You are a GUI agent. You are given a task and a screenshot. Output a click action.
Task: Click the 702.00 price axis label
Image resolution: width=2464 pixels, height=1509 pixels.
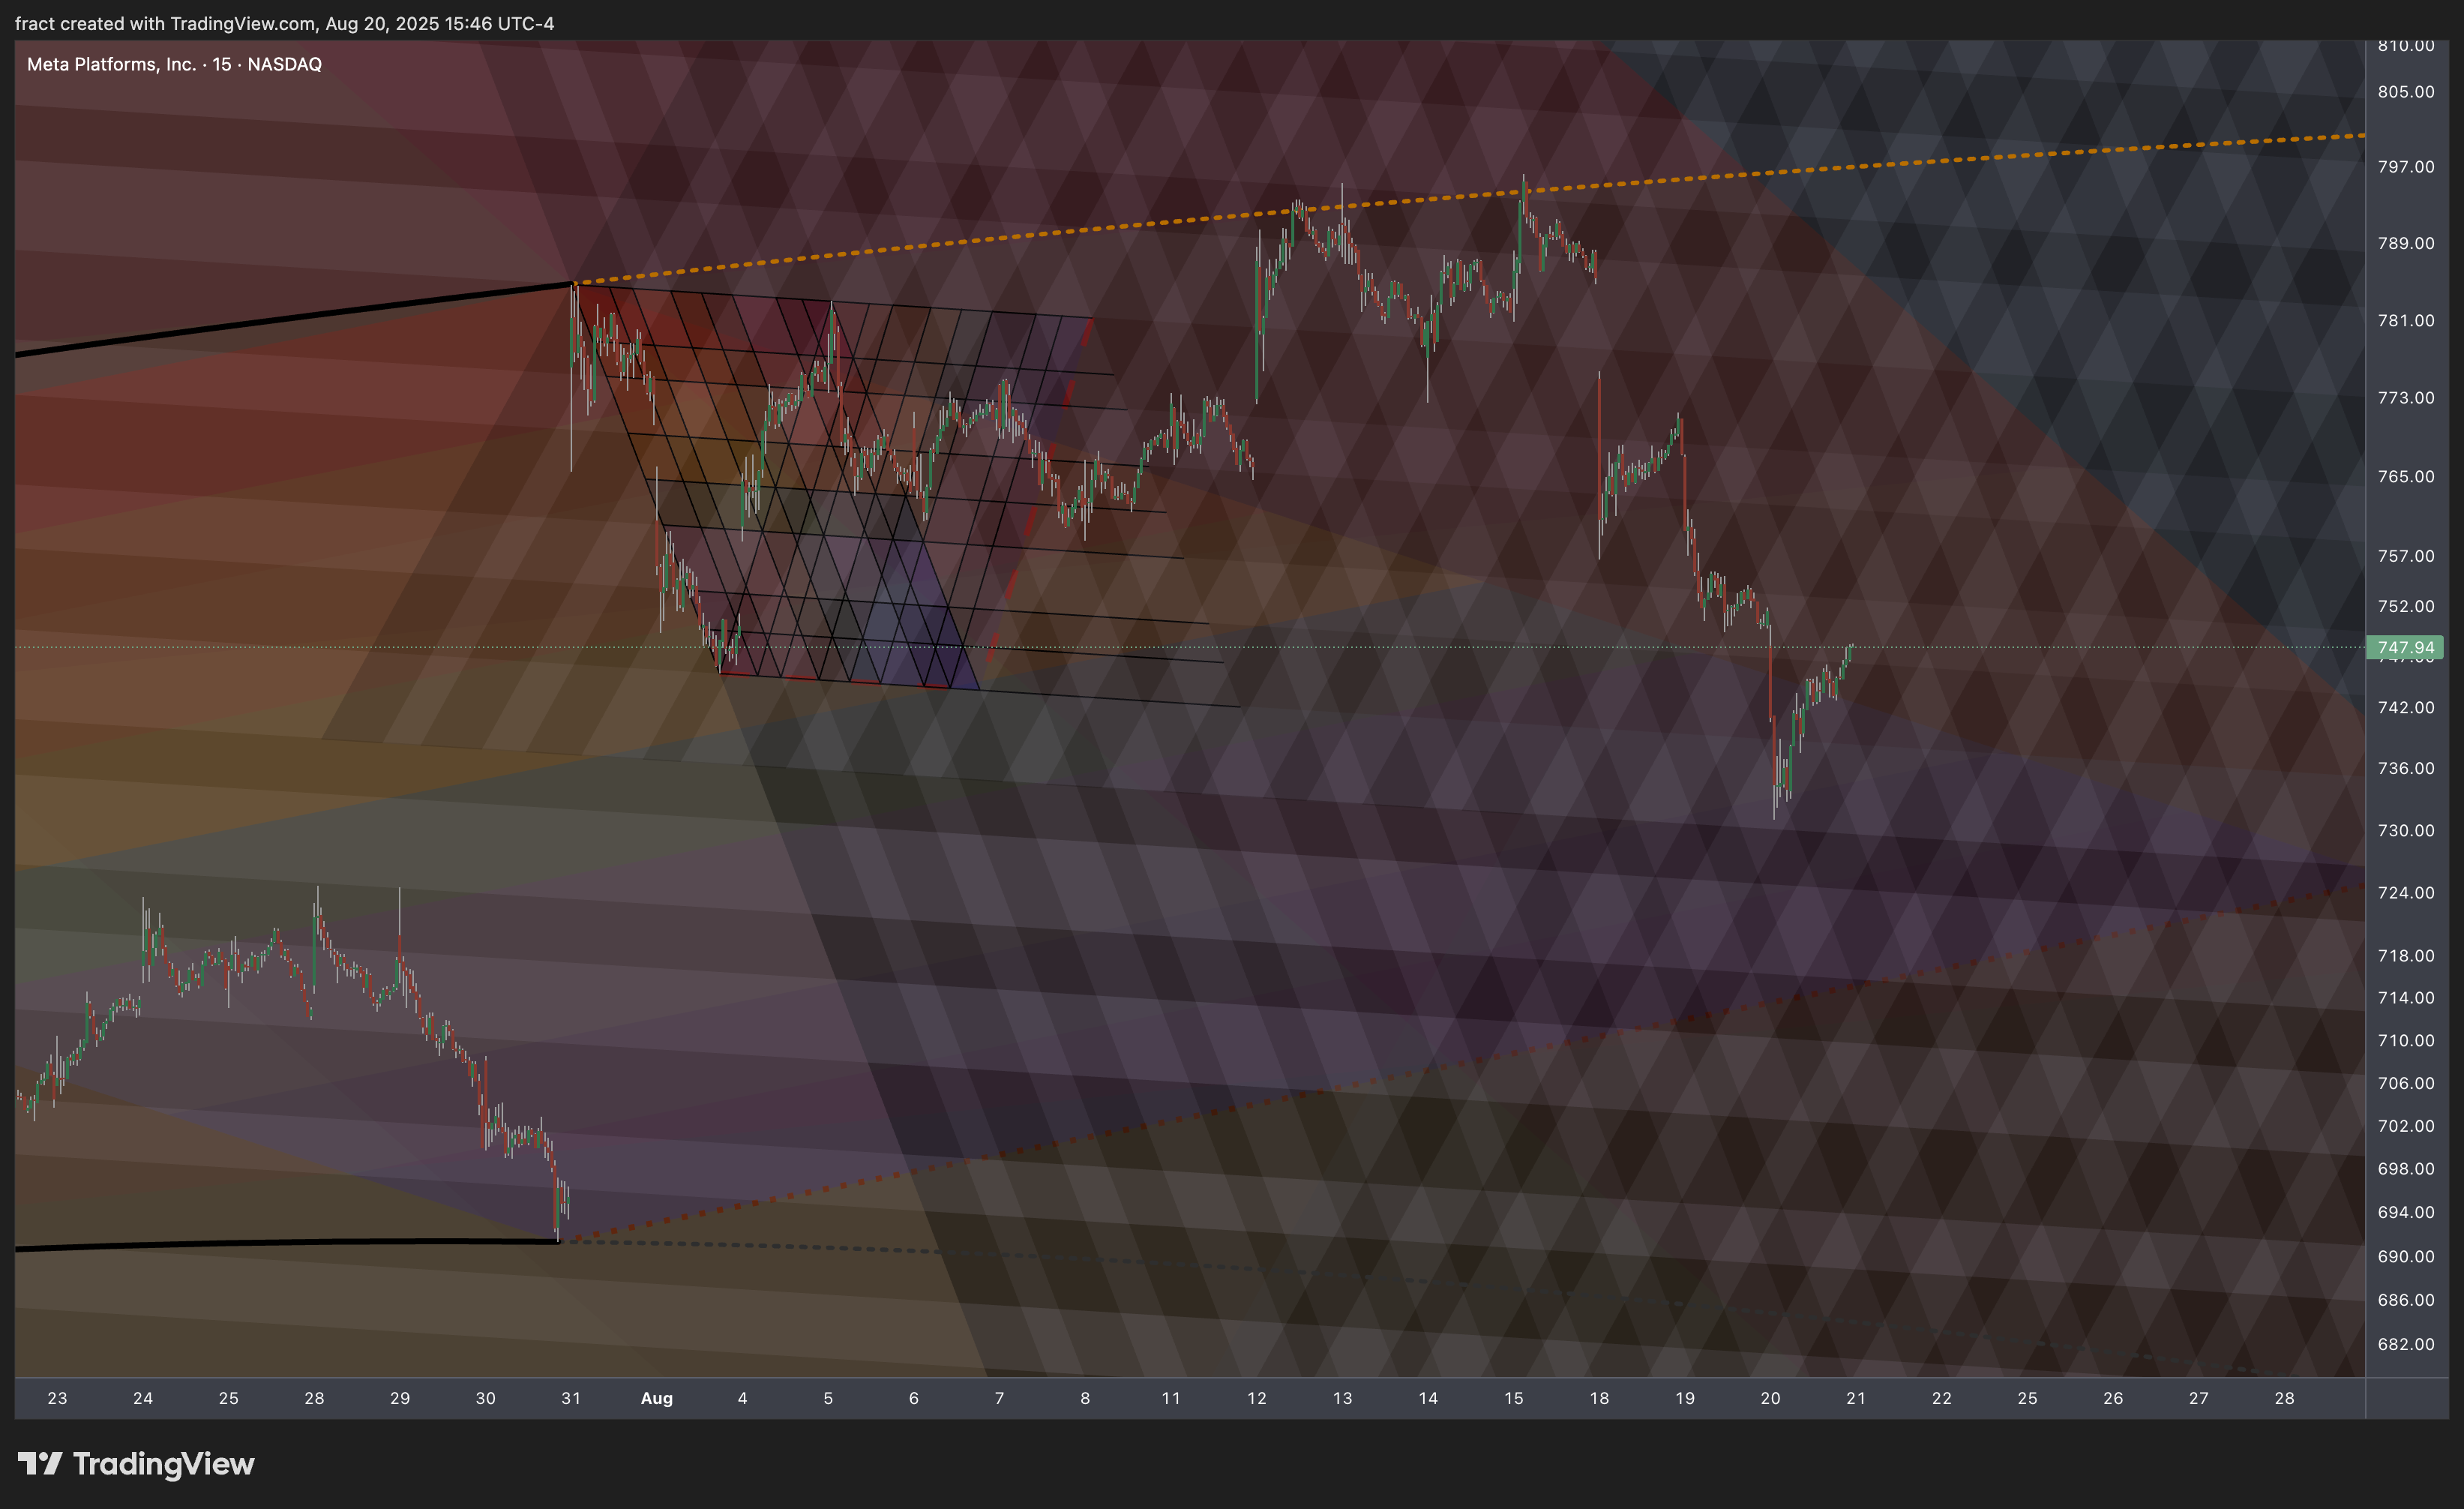2406,1126
